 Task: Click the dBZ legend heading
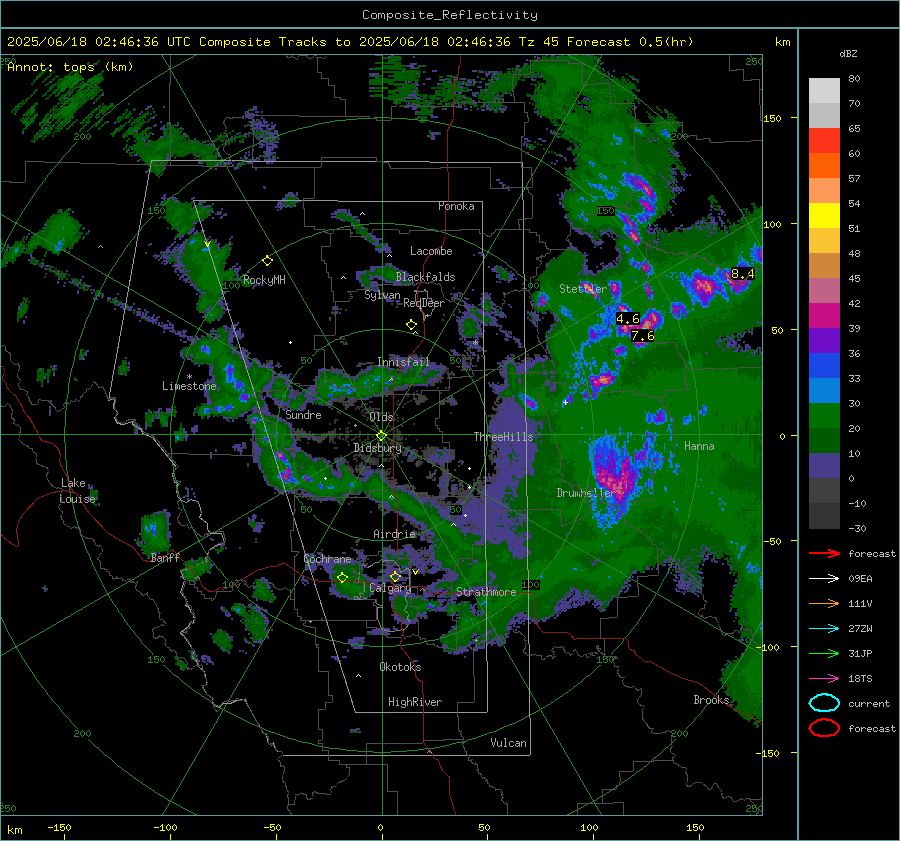(x=848, y=53)
